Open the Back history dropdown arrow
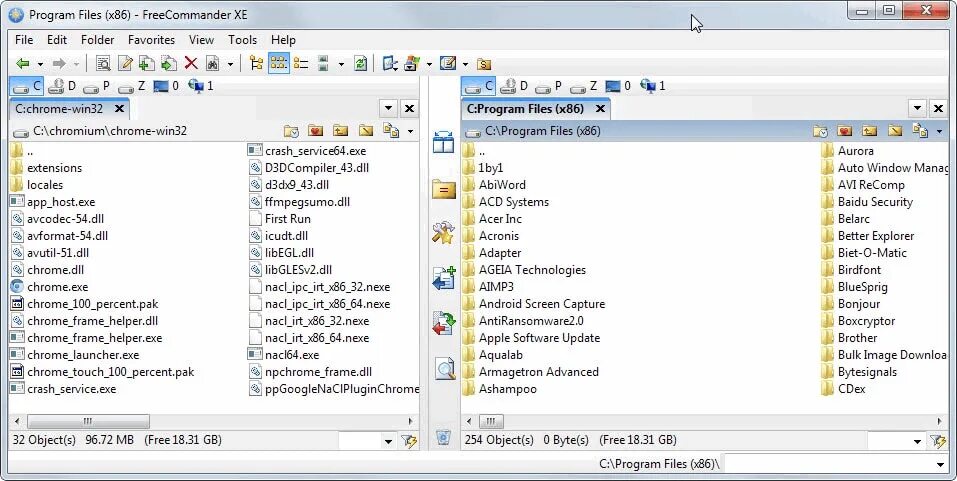Viewport: 957px width, 481px height. [40, 64]
